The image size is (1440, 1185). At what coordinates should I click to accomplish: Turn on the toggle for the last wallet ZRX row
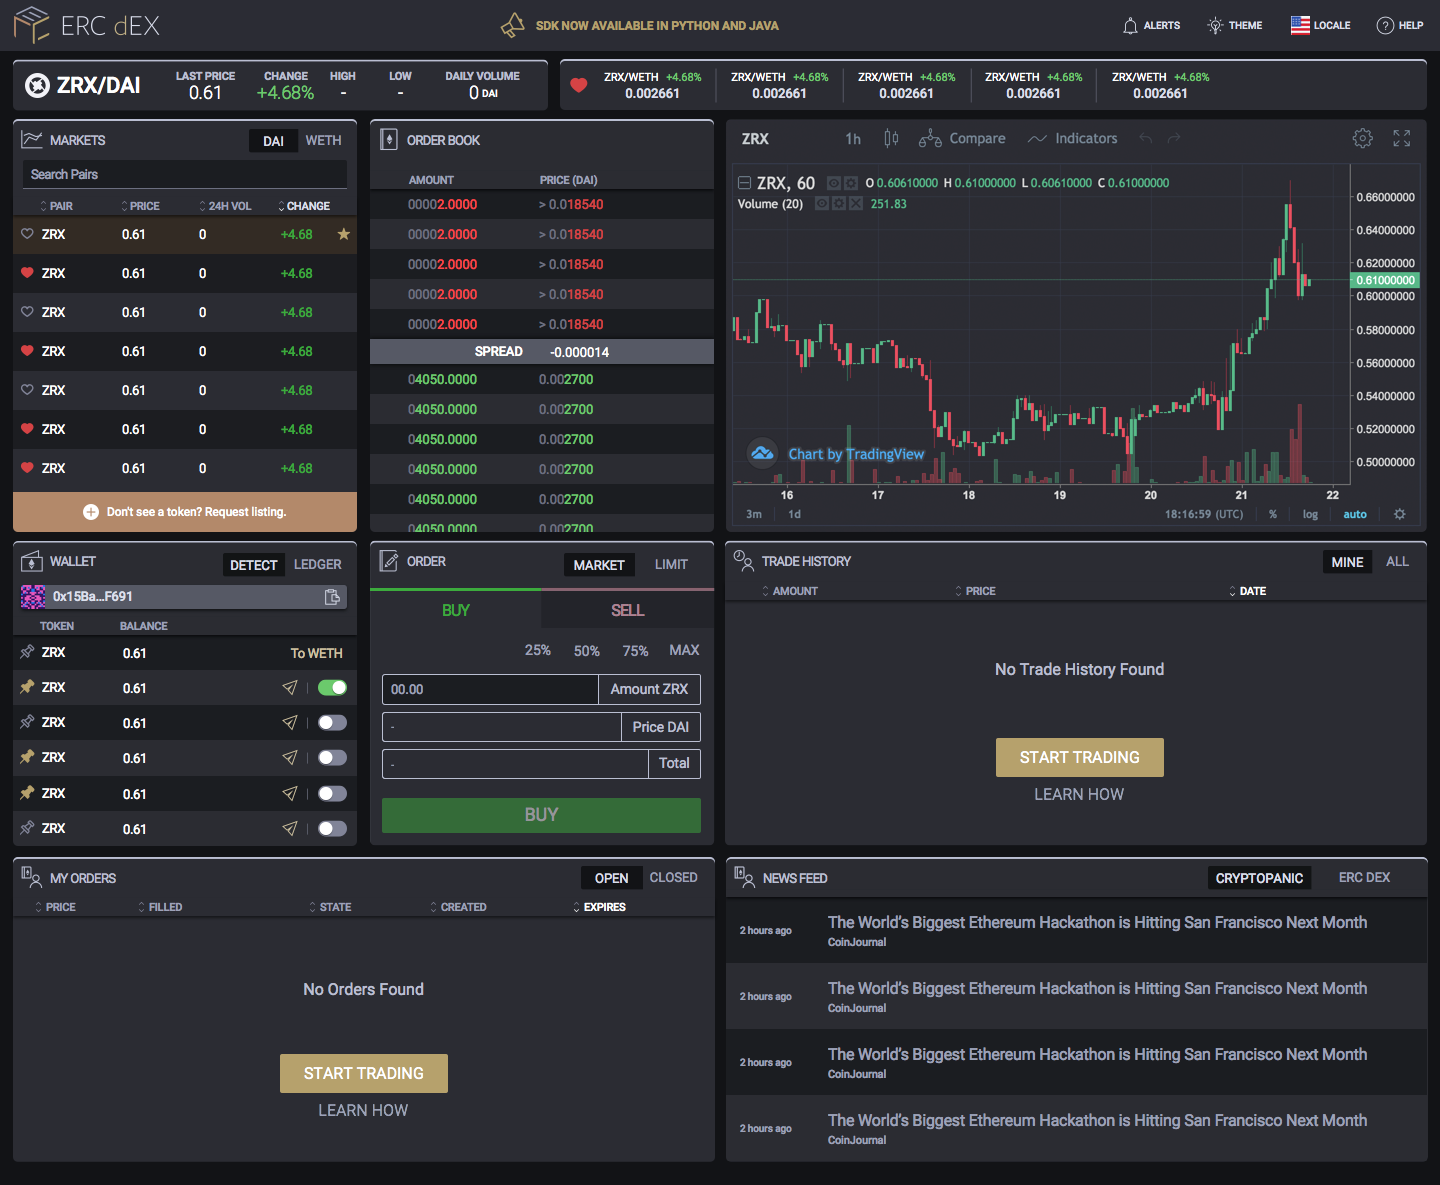pyautogui.click(x=332, y=828)
